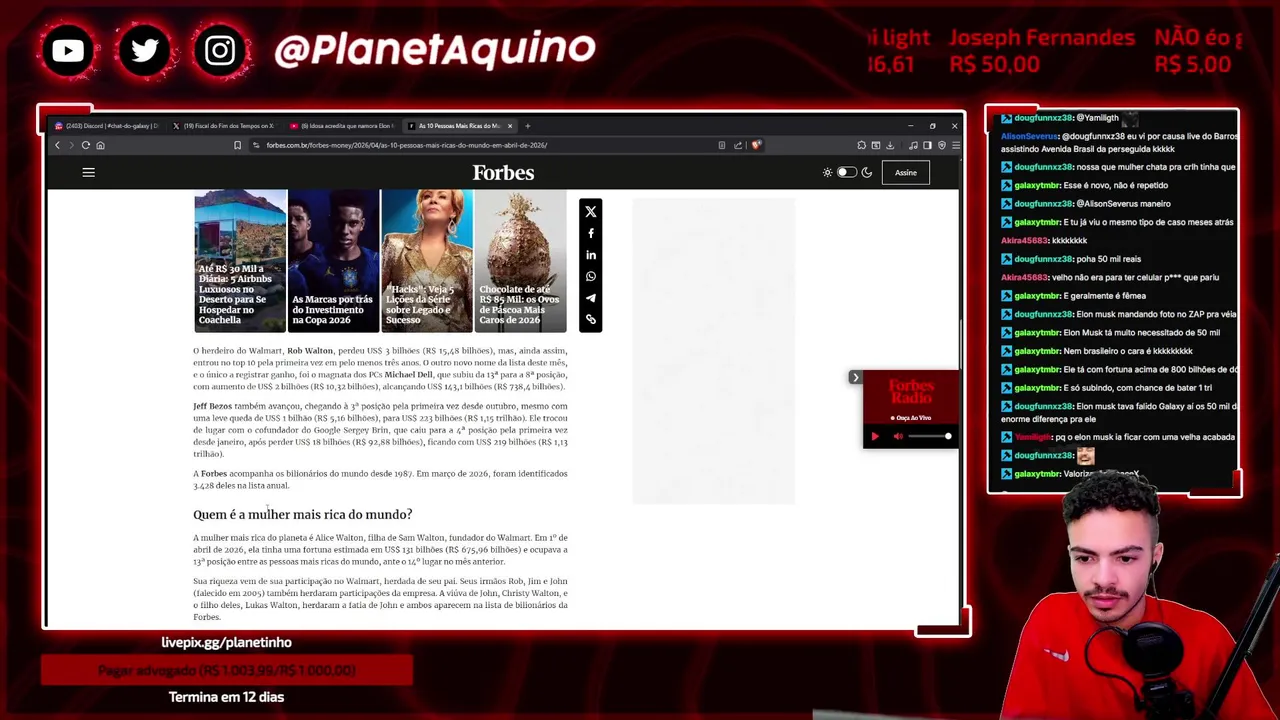Click Akira45683 kkkkkkkk chat message
The height and width of the screenshot is (720, 1280).
pyautogui.click(x=1044, y=240)
